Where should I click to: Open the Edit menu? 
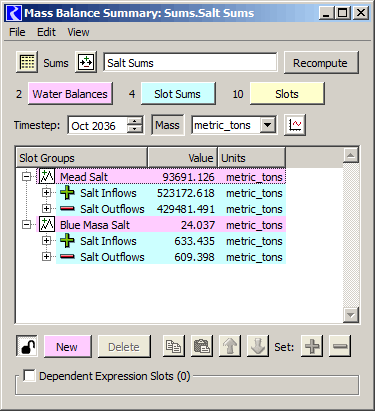46,32
